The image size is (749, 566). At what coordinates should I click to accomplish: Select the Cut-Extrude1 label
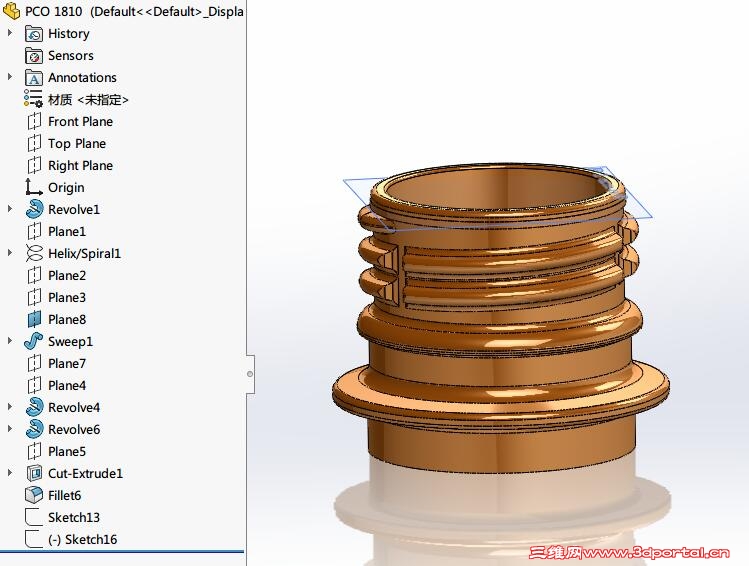86,473
